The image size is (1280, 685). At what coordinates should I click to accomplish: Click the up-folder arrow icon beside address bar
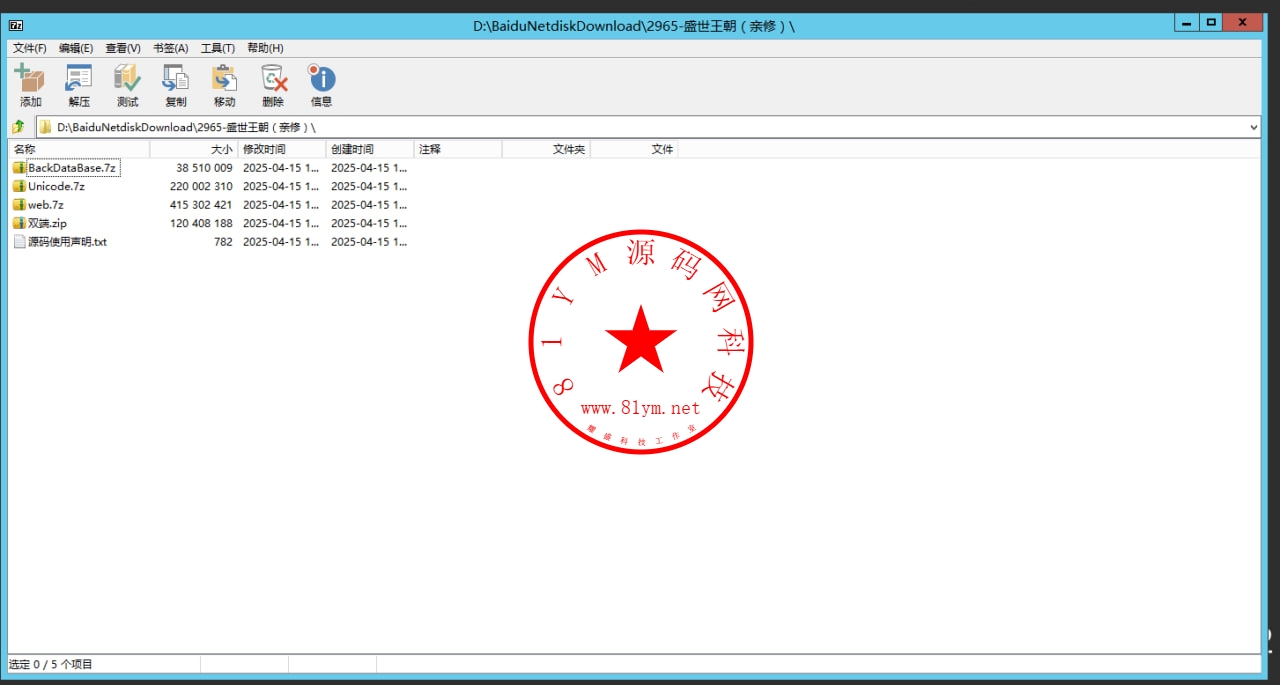pos(18,127)
